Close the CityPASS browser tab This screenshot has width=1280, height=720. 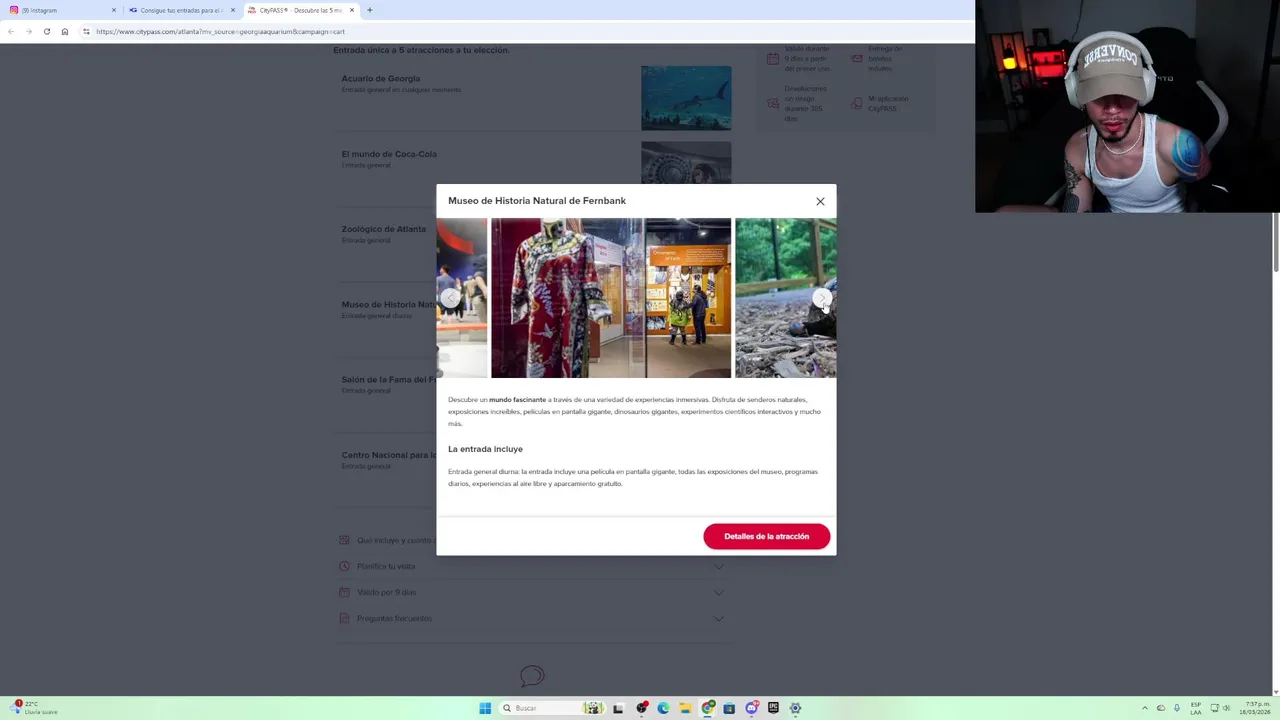(351, 10)
